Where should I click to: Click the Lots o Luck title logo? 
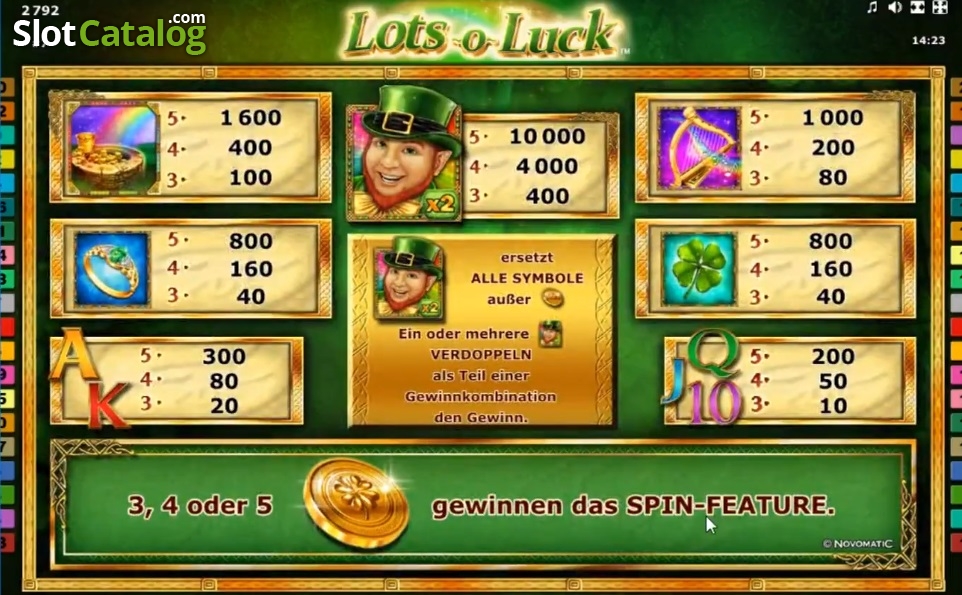(x=481, y=32)
